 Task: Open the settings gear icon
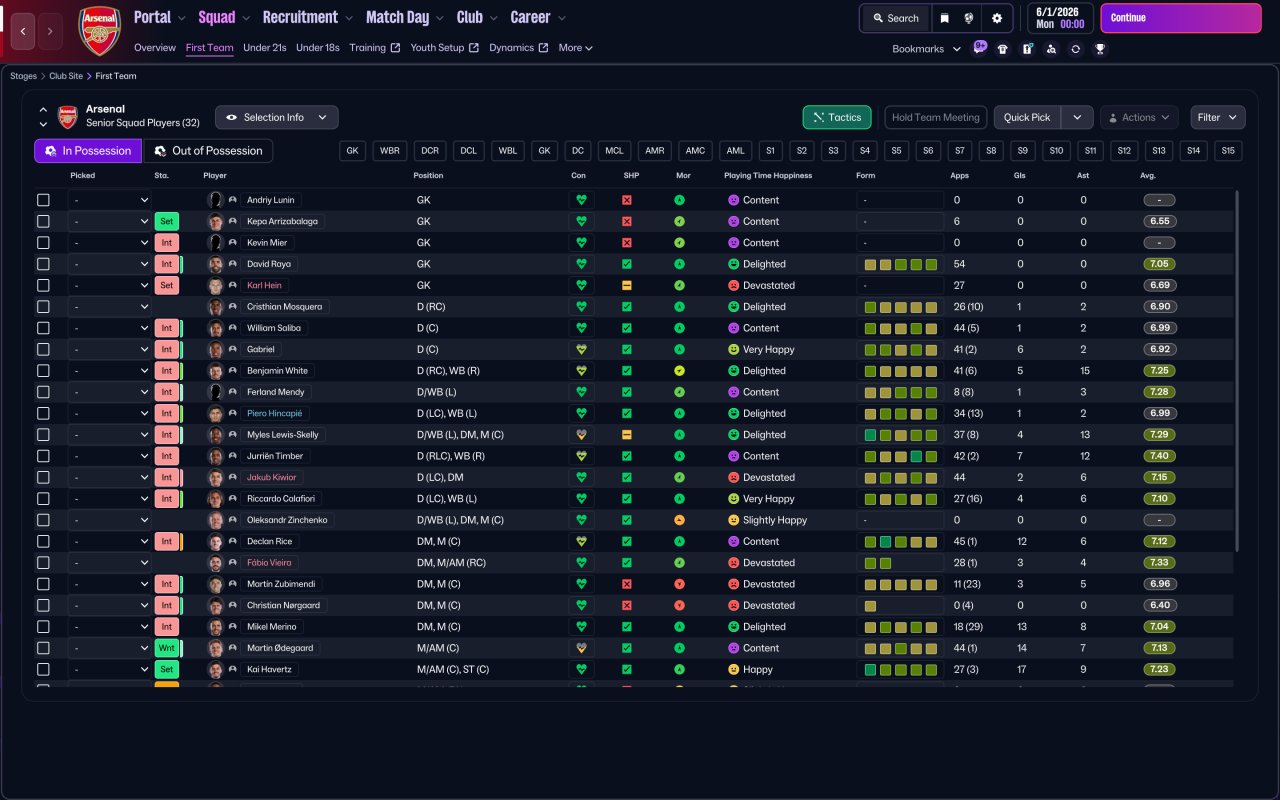point(996,18)
